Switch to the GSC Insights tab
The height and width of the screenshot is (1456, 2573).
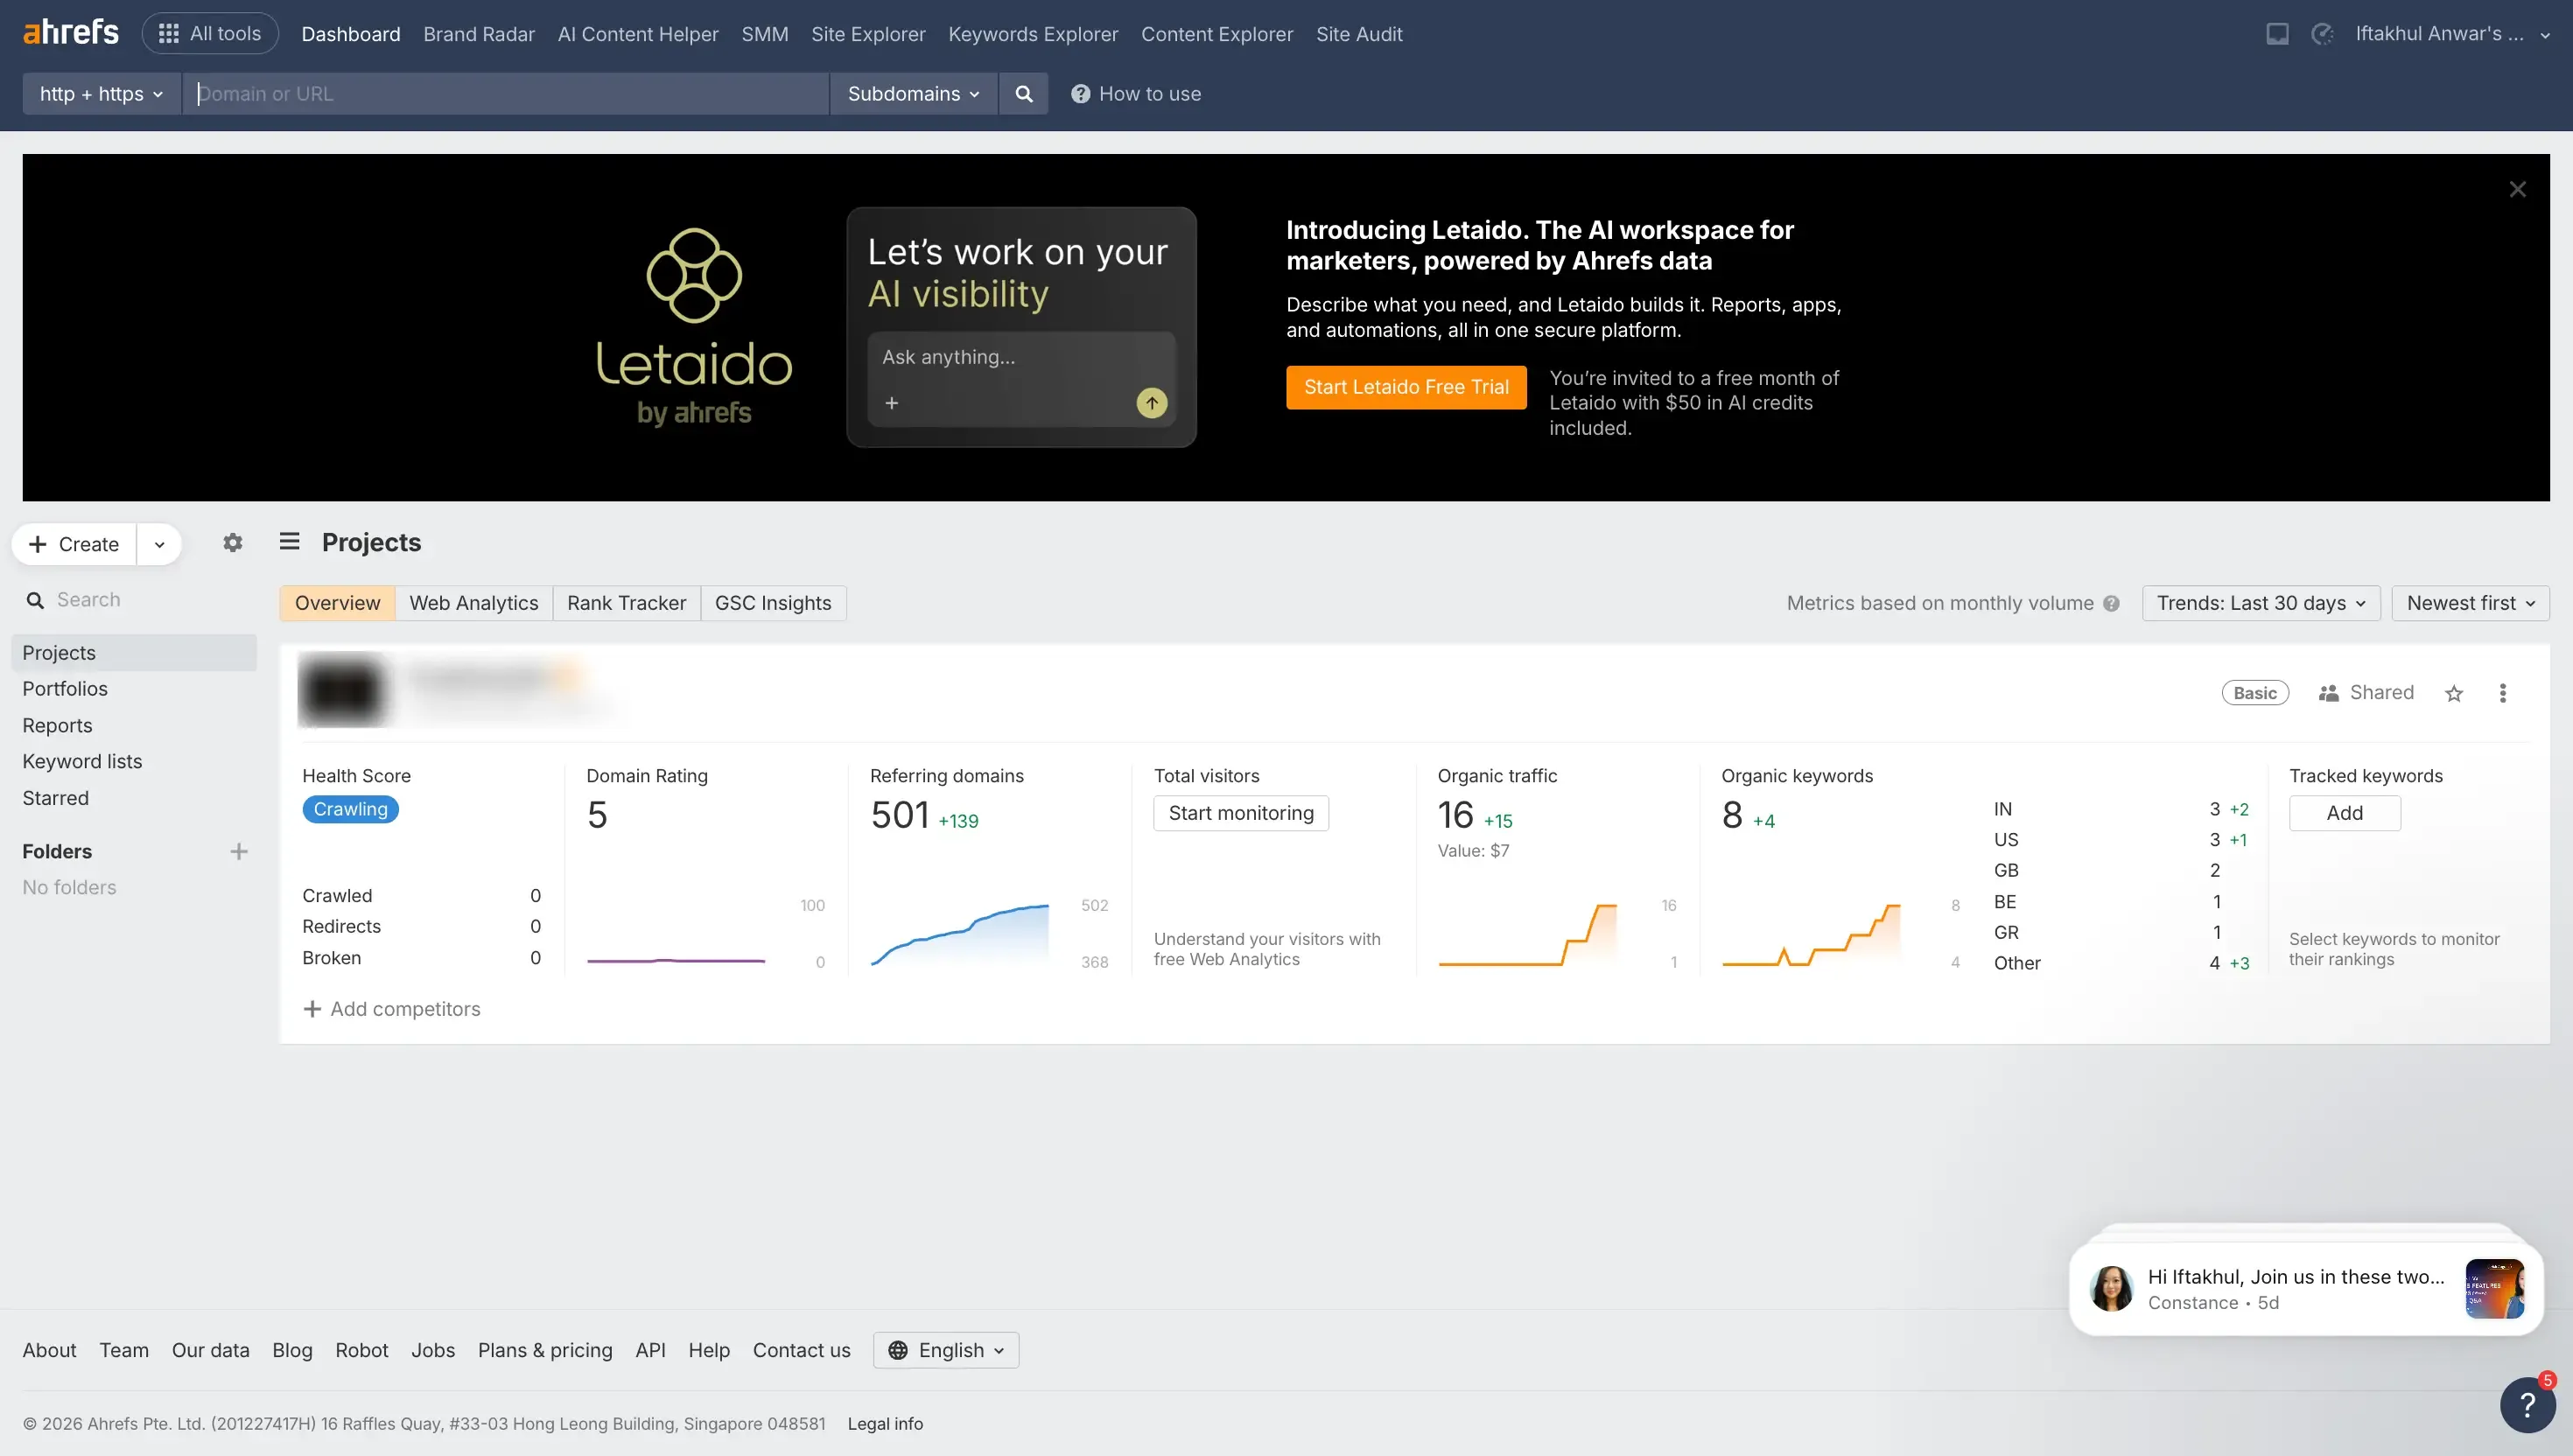click(773, 603)
